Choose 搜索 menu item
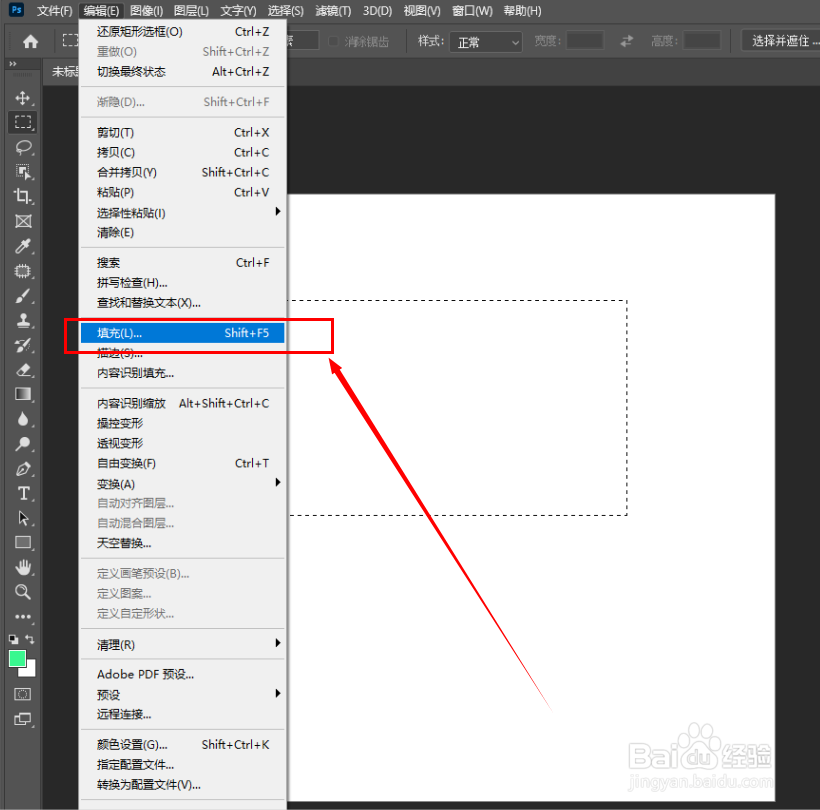 (183, 263)
